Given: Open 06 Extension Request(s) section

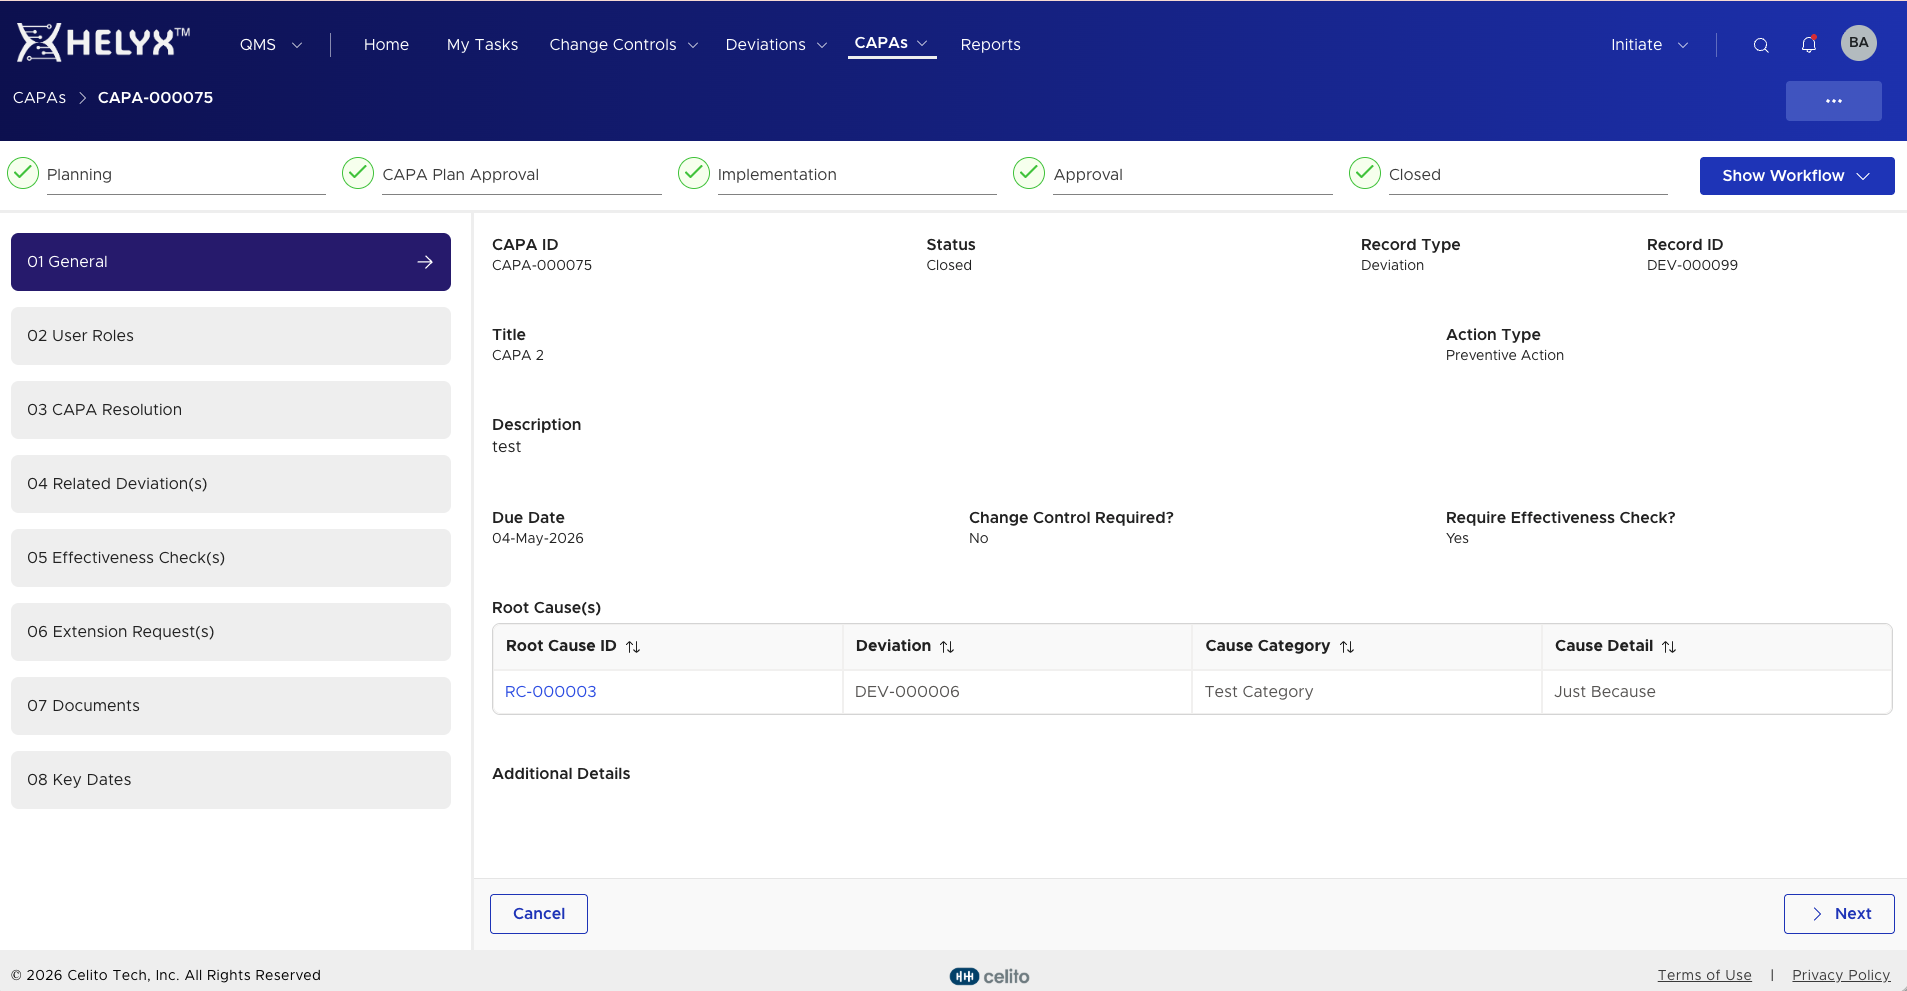Looking at the screenshot, I should click(231, 632).
